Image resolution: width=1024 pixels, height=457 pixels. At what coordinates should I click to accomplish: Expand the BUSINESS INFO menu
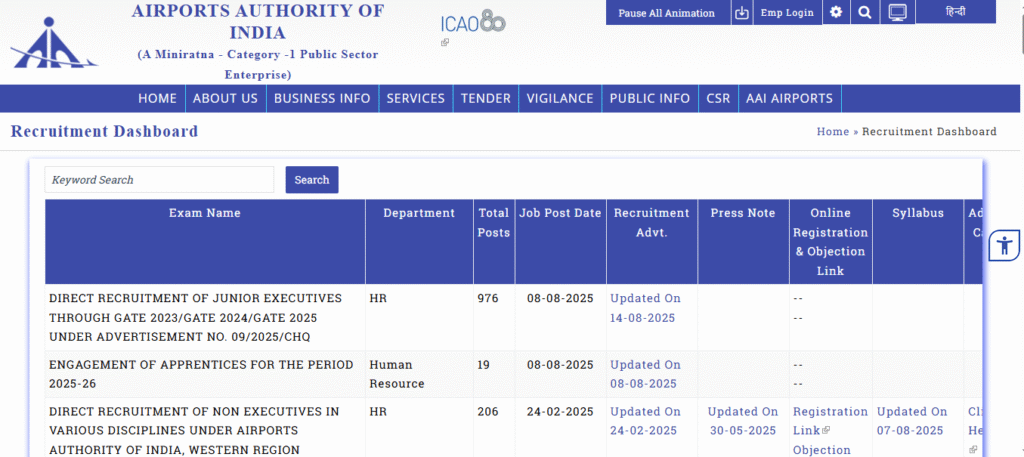point(322,98)
